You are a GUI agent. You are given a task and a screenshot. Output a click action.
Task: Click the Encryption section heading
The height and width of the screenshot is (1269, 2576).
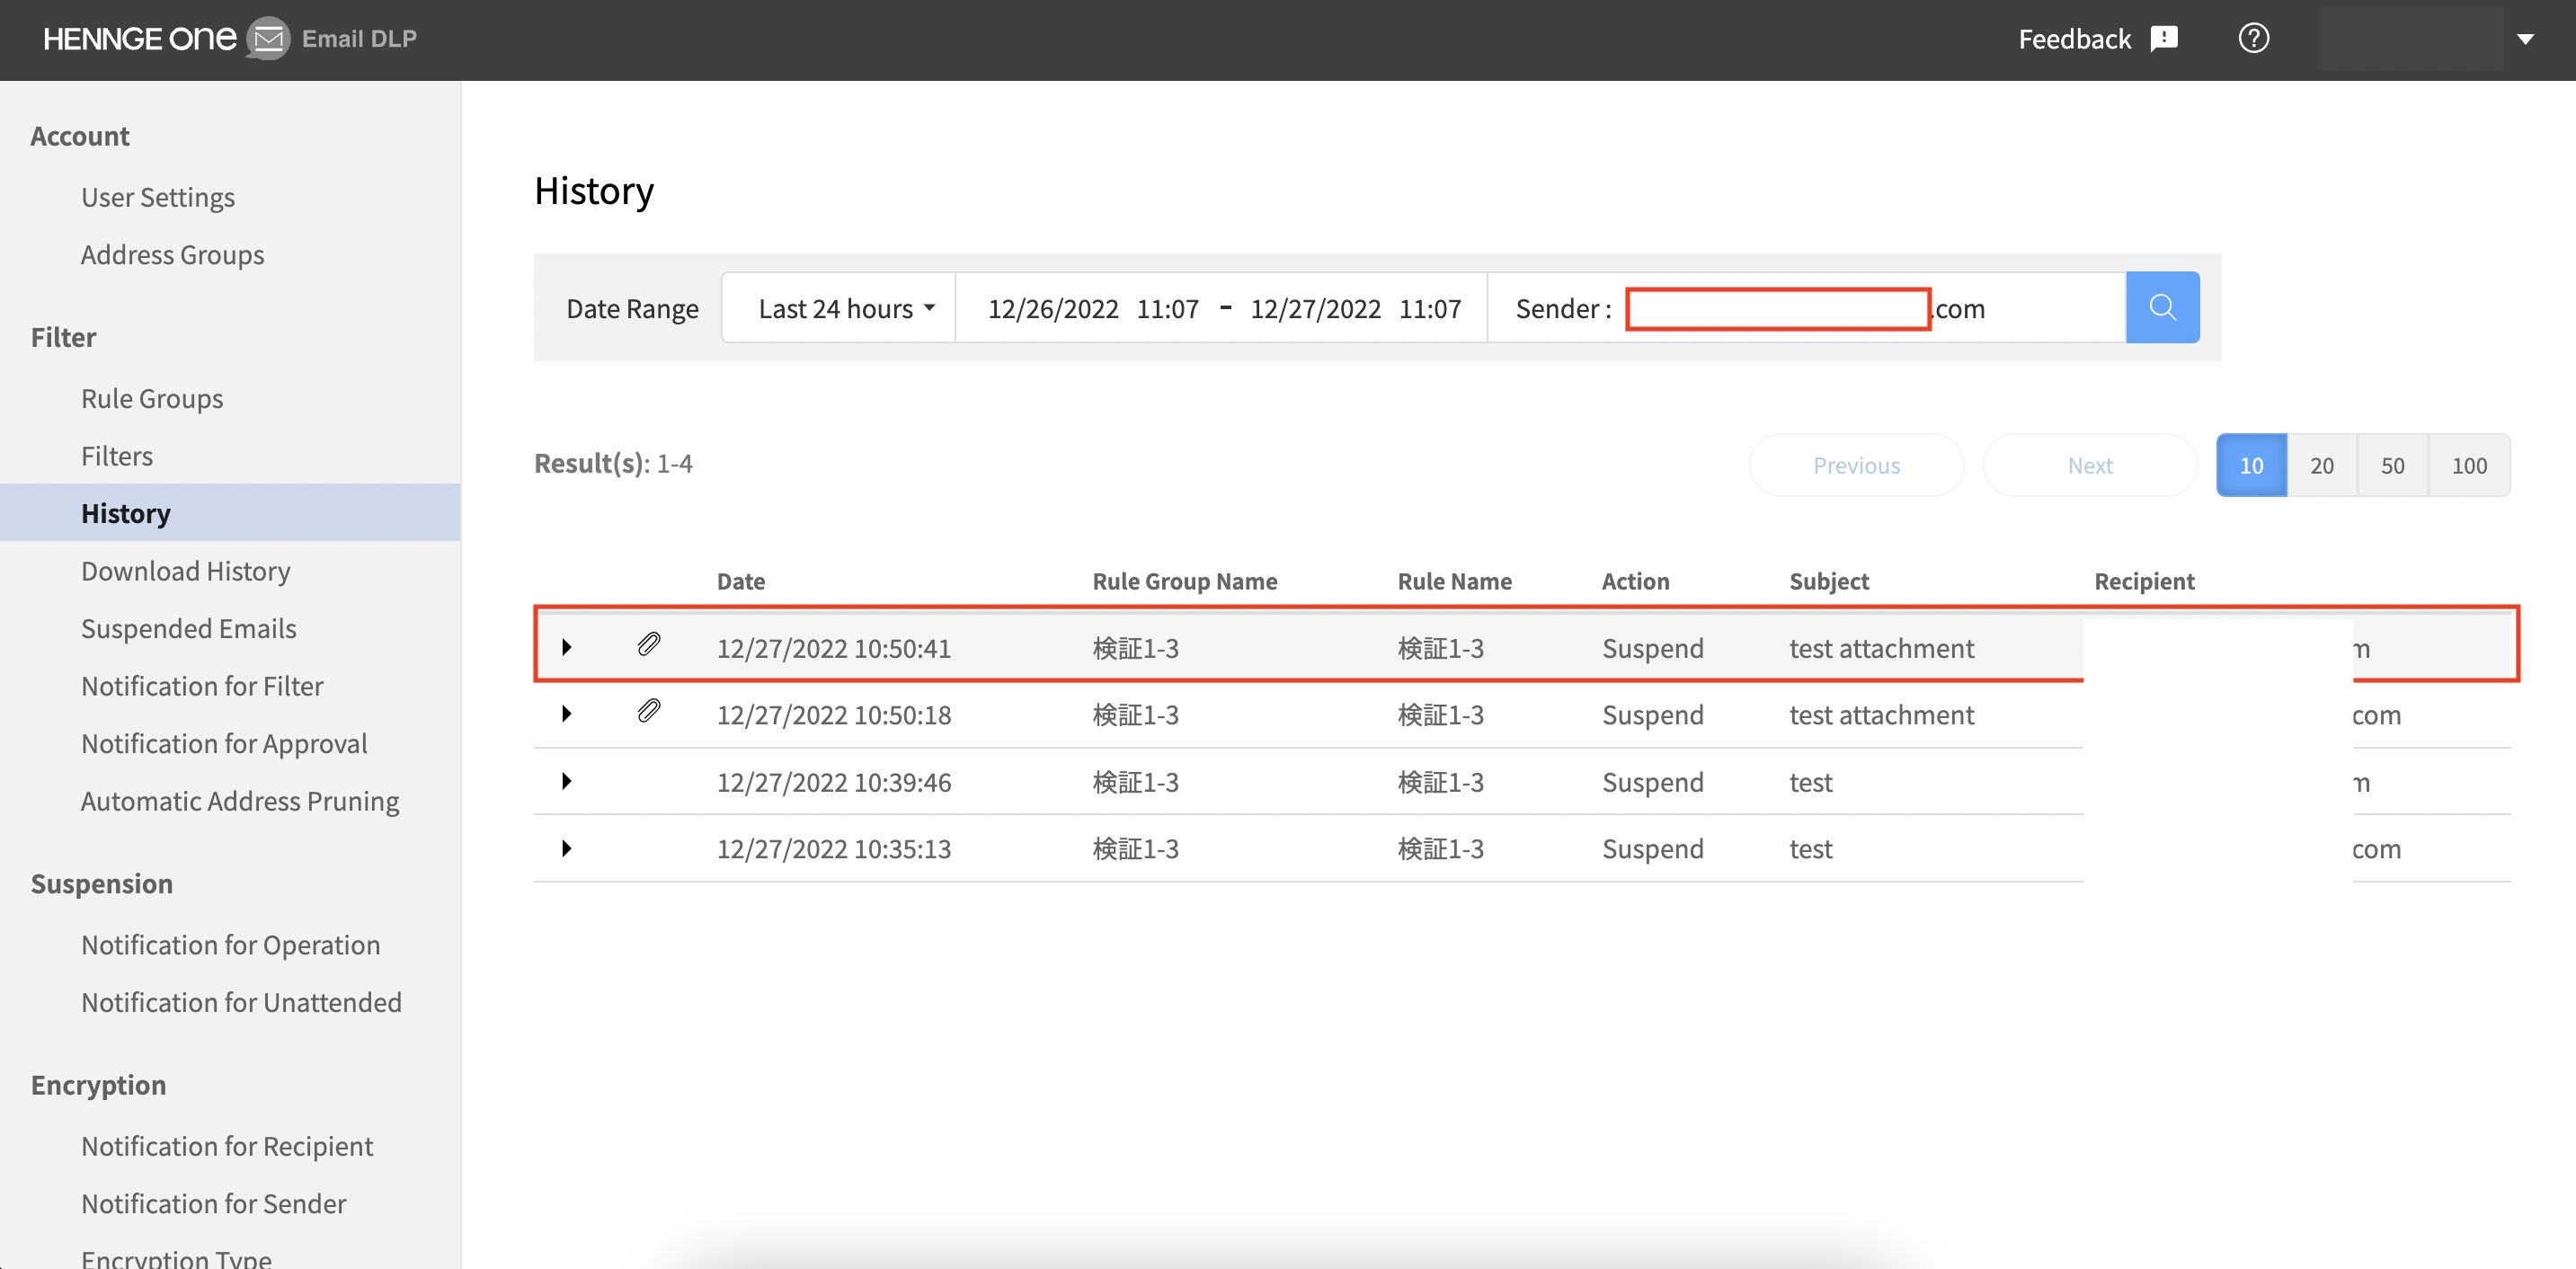[98, 1084]
